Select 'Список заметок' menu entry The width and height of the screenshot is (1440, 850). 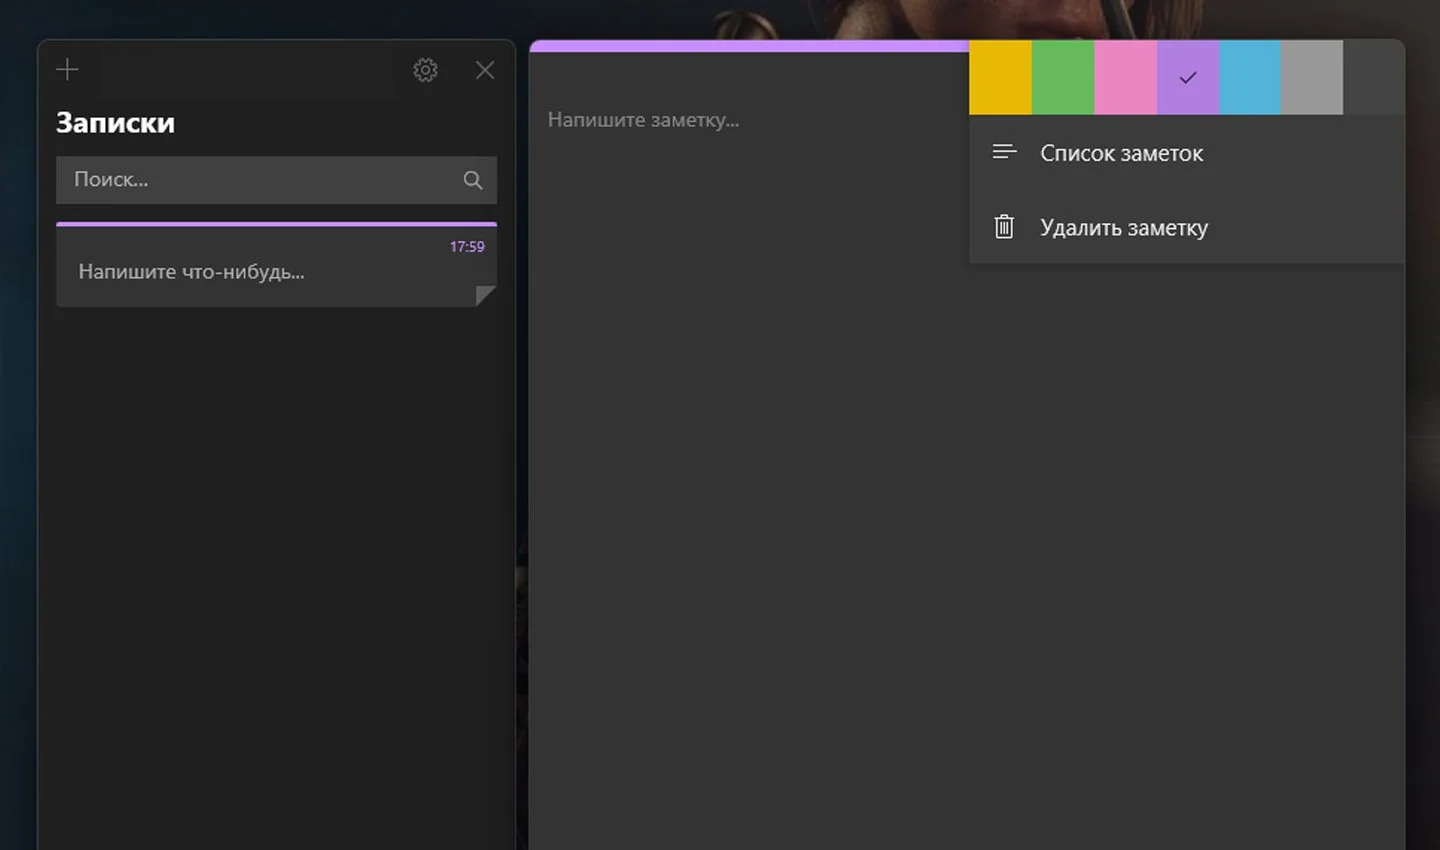tap(1187, 153)
